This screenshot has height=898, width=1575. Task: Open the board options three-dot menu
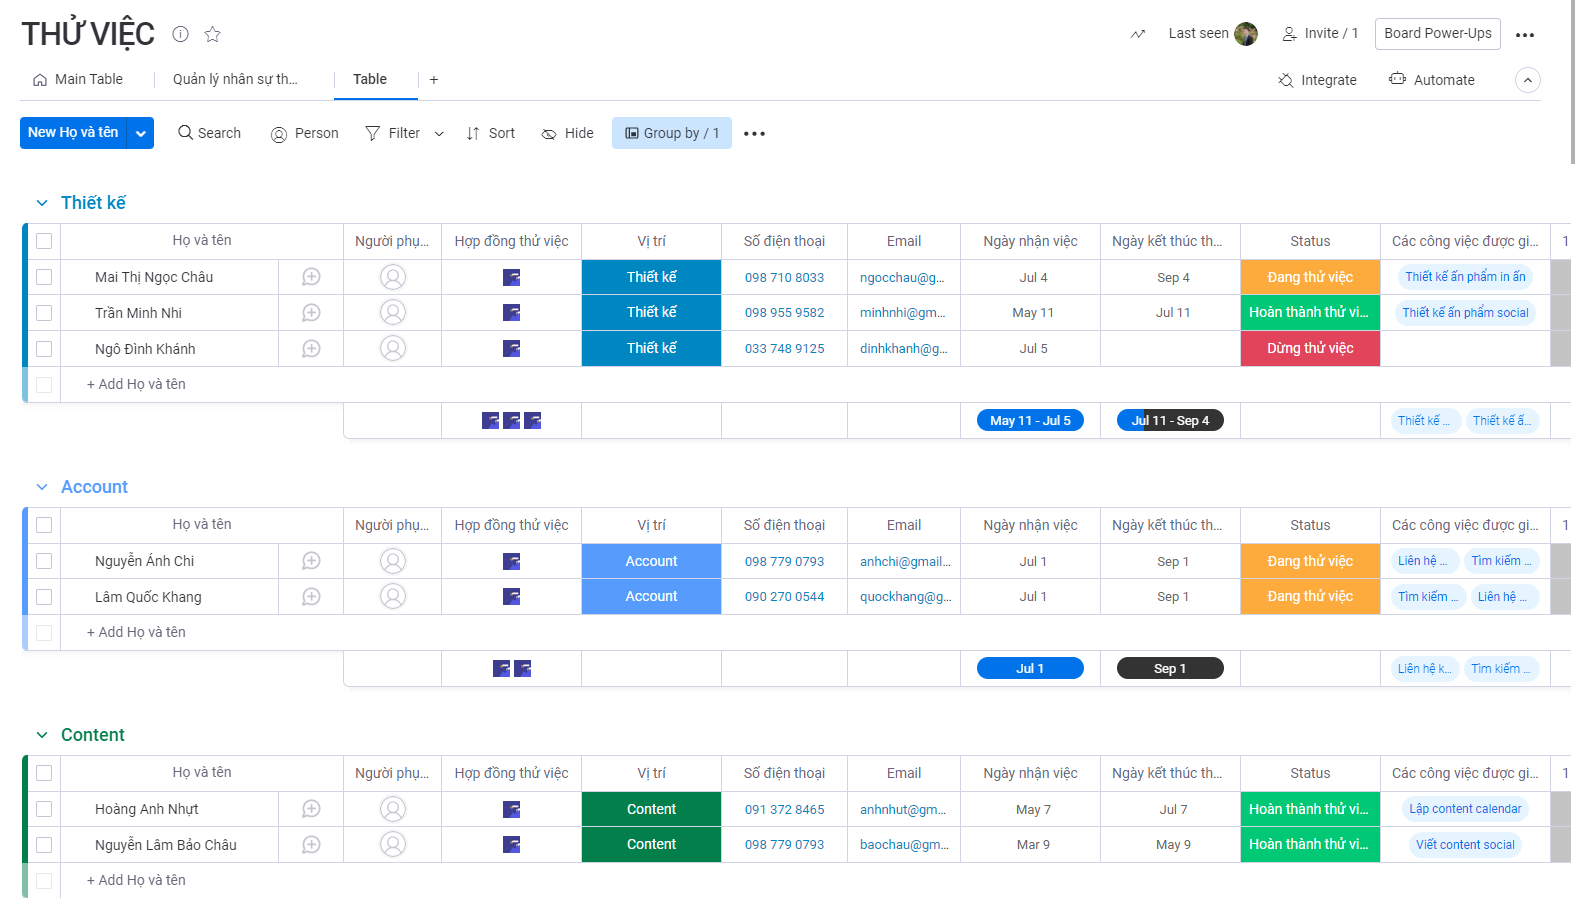(1524, 35)
